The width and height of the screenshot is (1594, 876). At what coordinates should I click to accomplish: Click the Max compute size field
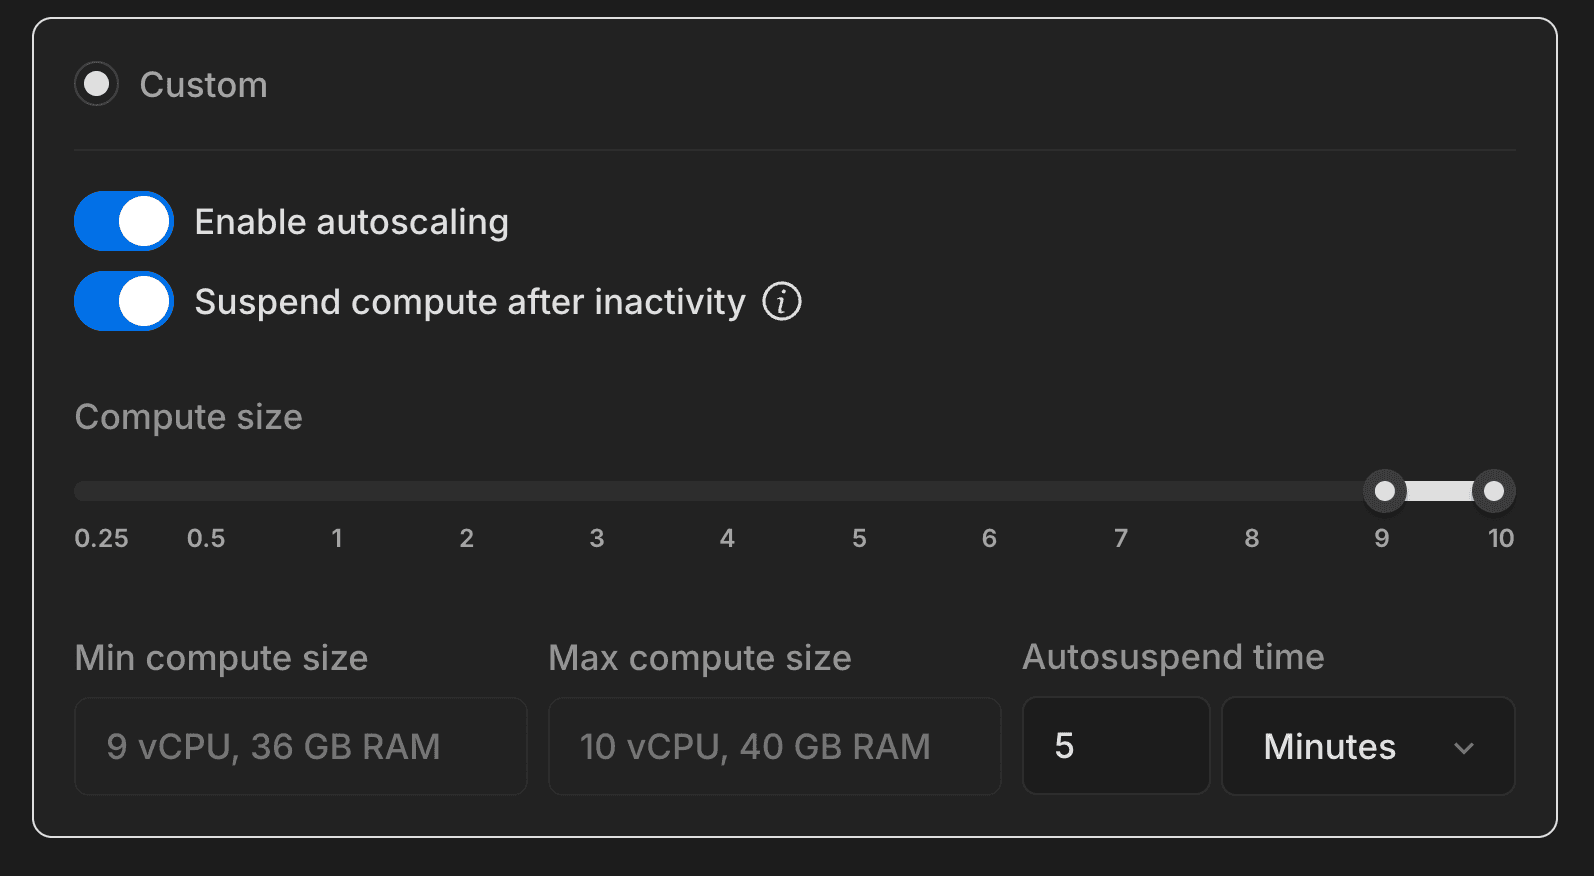(774, 746)
